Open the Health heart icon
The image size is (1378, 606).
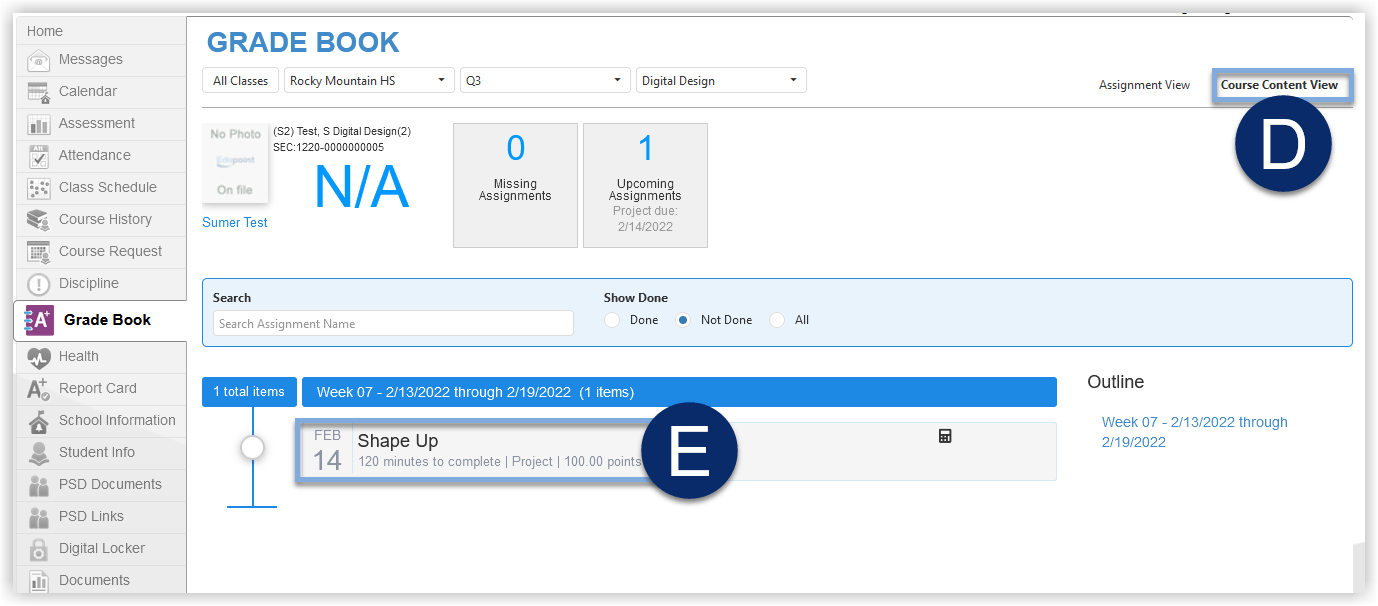click(39, 357)
